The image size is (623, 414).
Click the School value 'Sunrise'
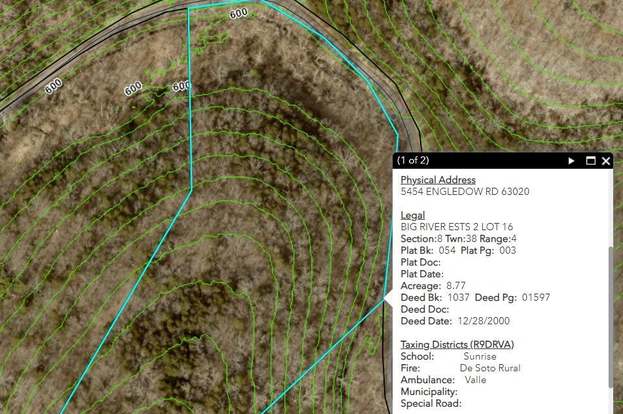[480, 356]
